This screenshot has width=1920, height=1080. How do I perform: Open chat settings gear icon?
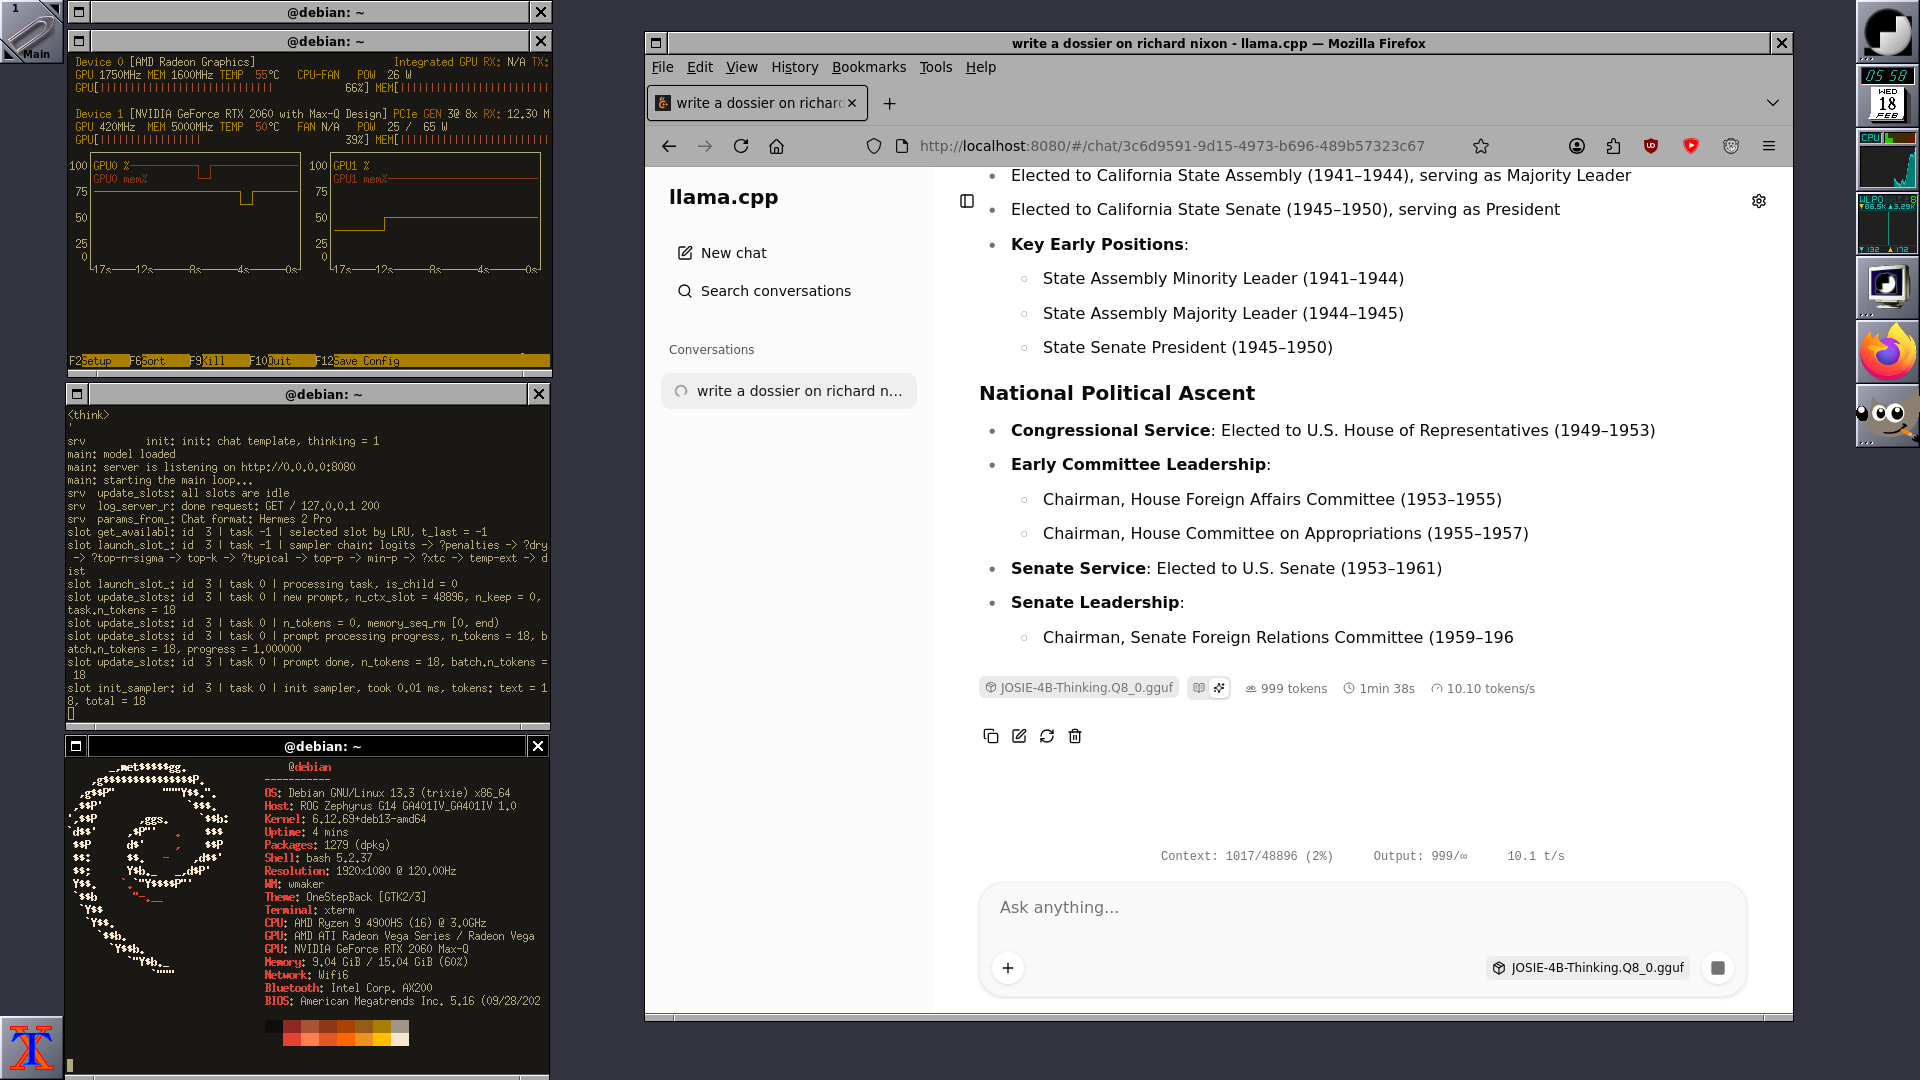[1758, 201]
